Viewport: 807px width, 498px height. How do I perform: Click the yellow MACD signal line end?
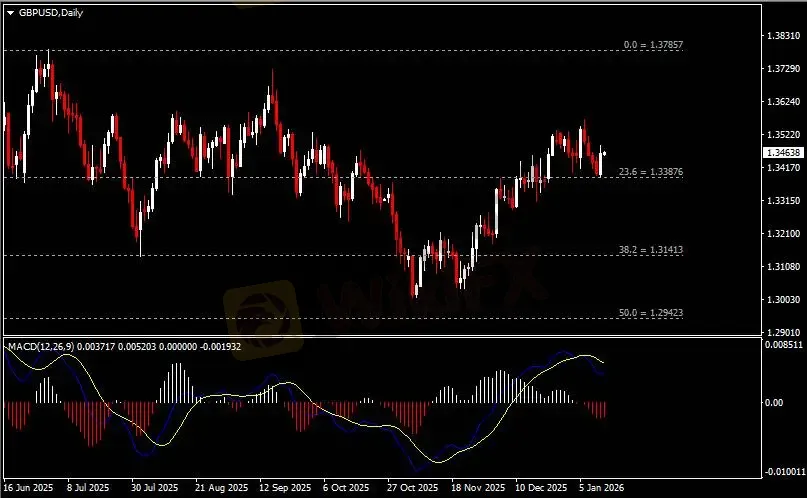[604, 362]
